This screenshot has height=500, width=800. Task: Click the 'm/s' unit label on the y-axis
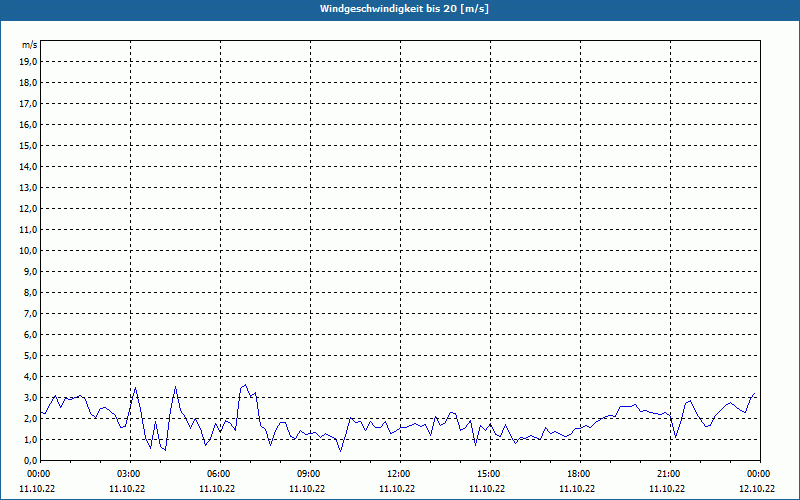click(30, 45)
